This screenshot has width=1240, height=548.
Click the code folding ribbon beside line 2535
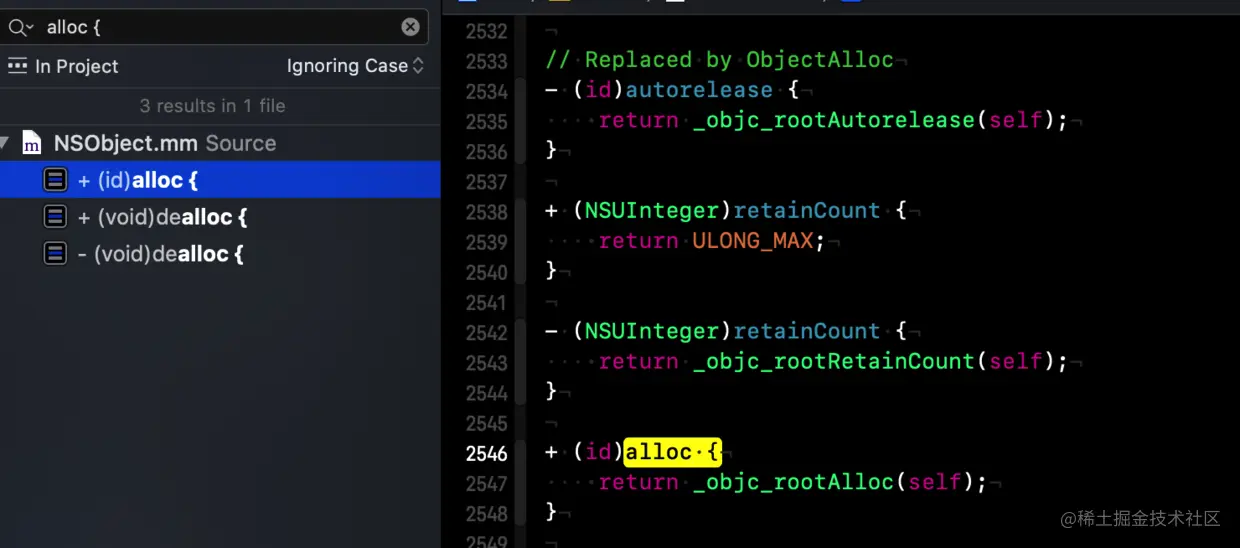520,121
